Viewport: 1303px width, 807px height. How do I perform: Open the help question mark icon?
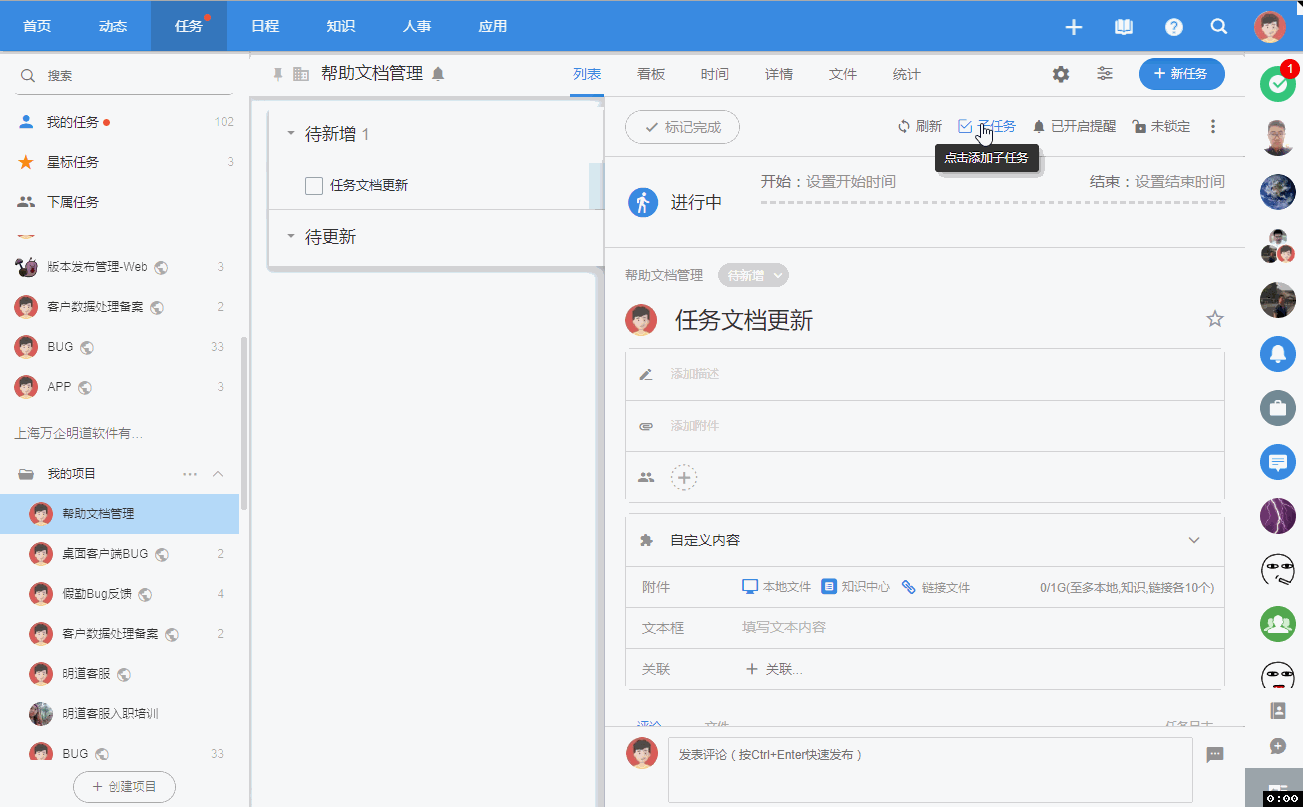1174,27
